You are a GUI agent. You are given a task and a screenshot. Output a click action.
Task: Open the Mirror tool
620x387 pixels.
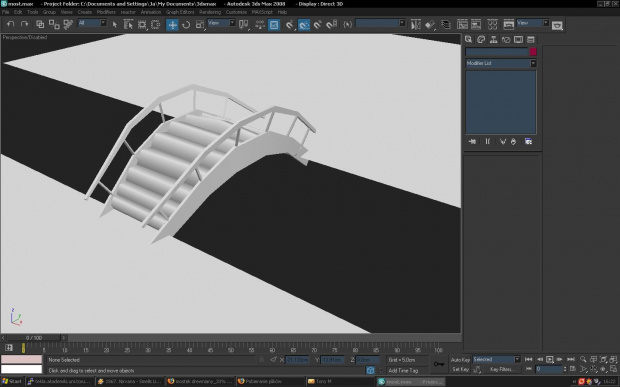pyautogui.click(x=416, y=25)
